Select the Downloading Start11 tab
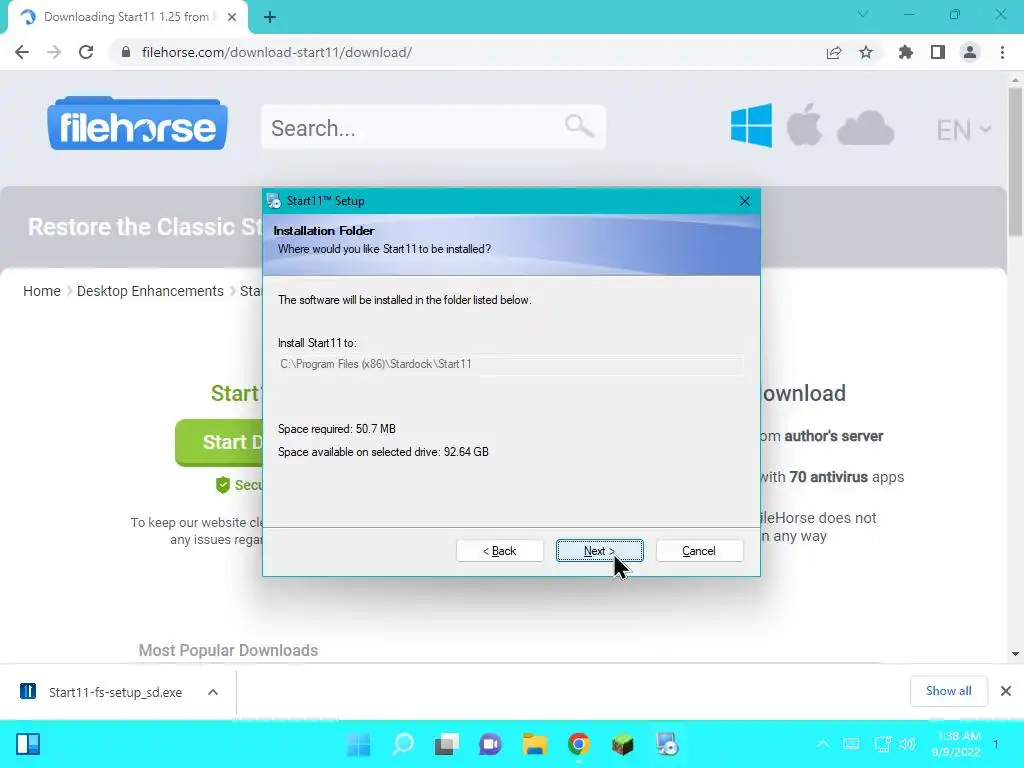This screenshot has width=1024, height=768. coord(127,17)
